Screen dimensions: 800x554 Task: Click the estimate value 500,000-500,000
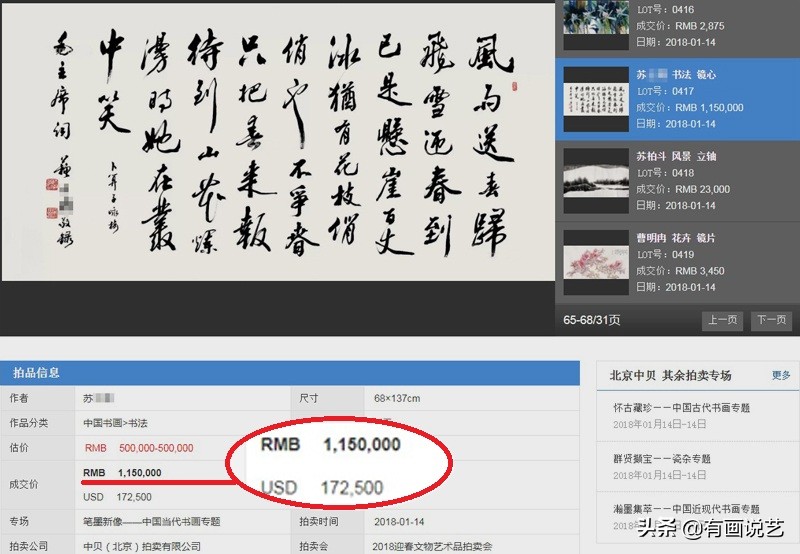[156, 448]
